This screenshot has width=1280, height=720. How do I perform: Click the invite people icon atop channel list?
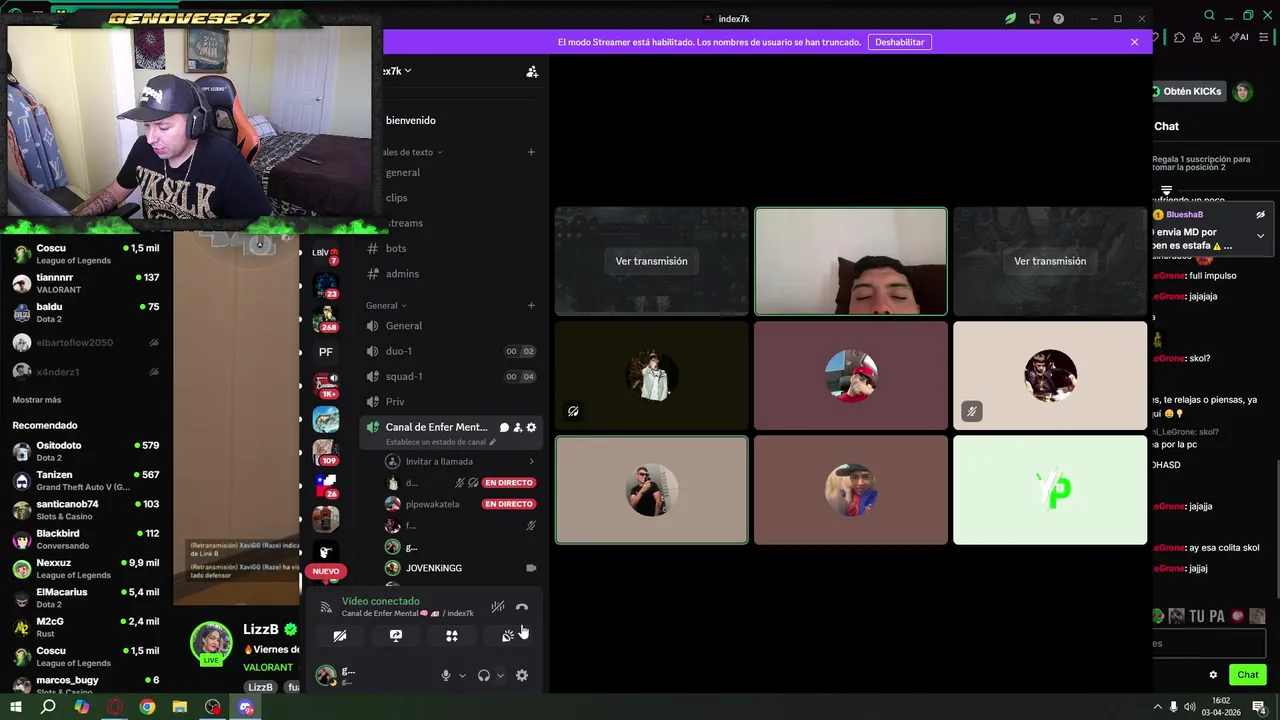[x=532, y=71]
